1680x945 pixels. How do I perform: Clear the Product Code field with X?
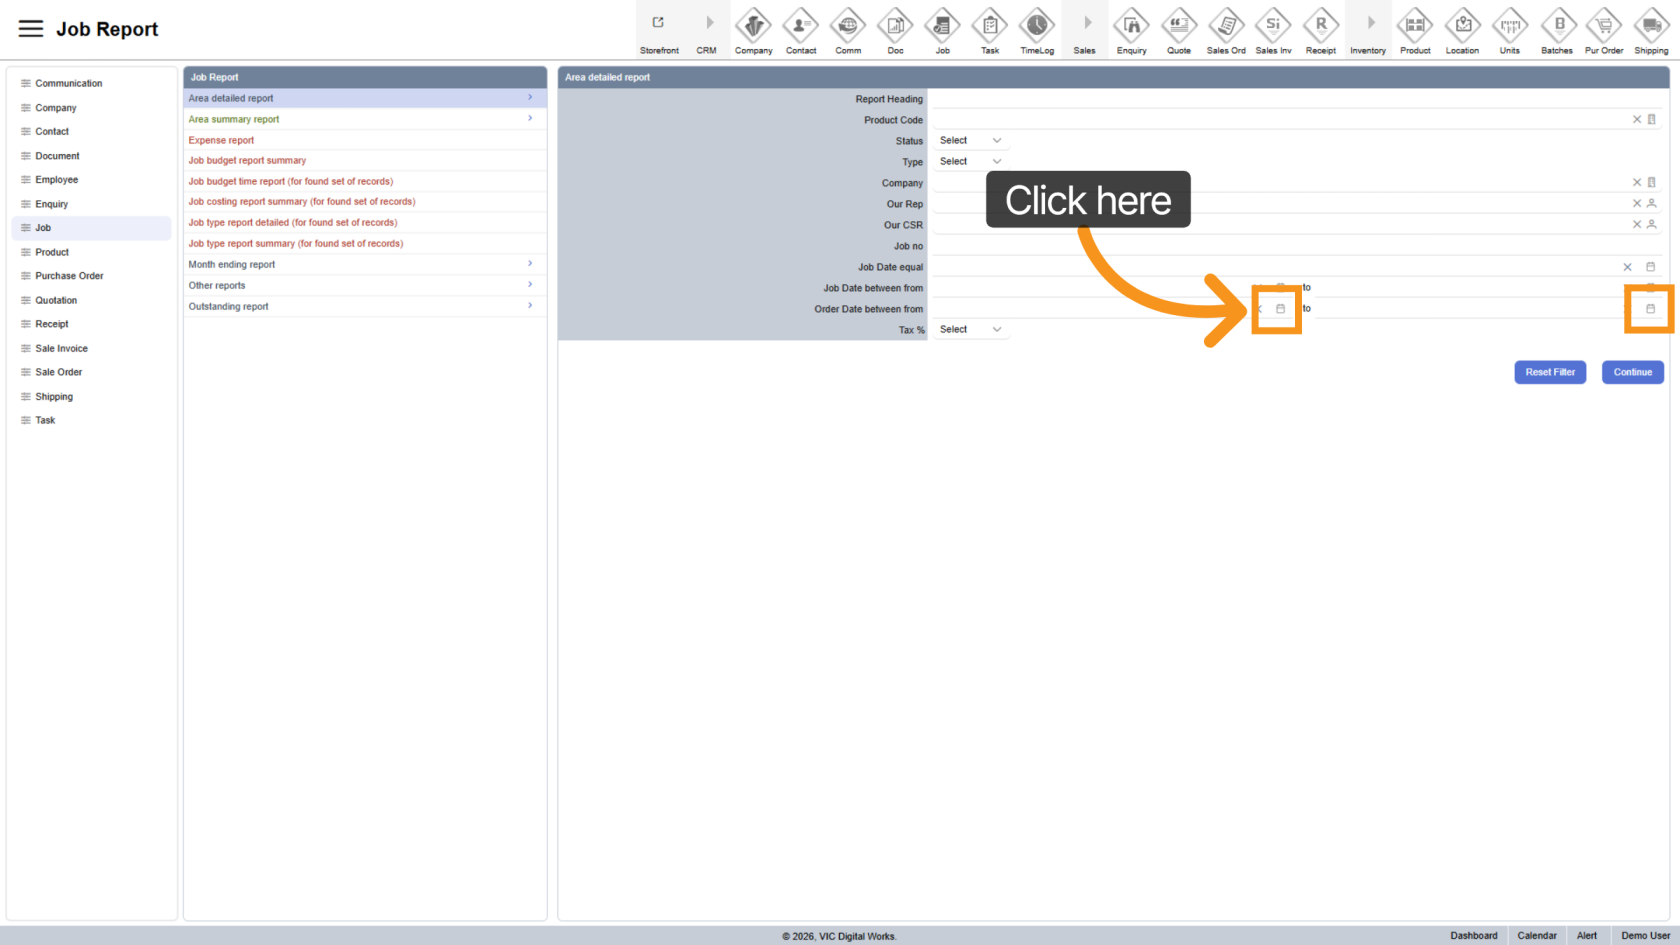pyautogui.click(x=1637, y=120)
